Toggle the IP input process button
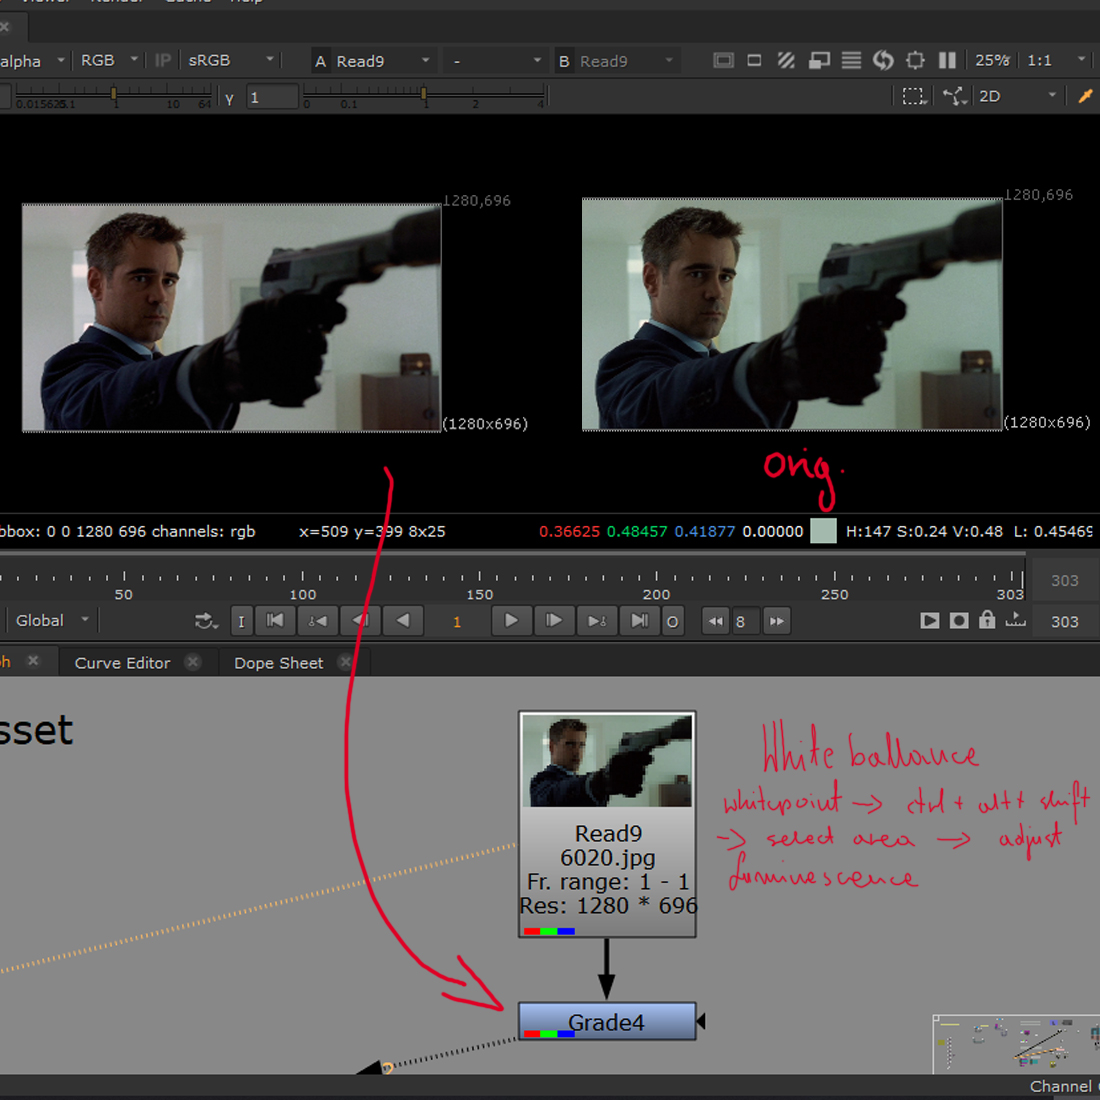 click(163, 61)
